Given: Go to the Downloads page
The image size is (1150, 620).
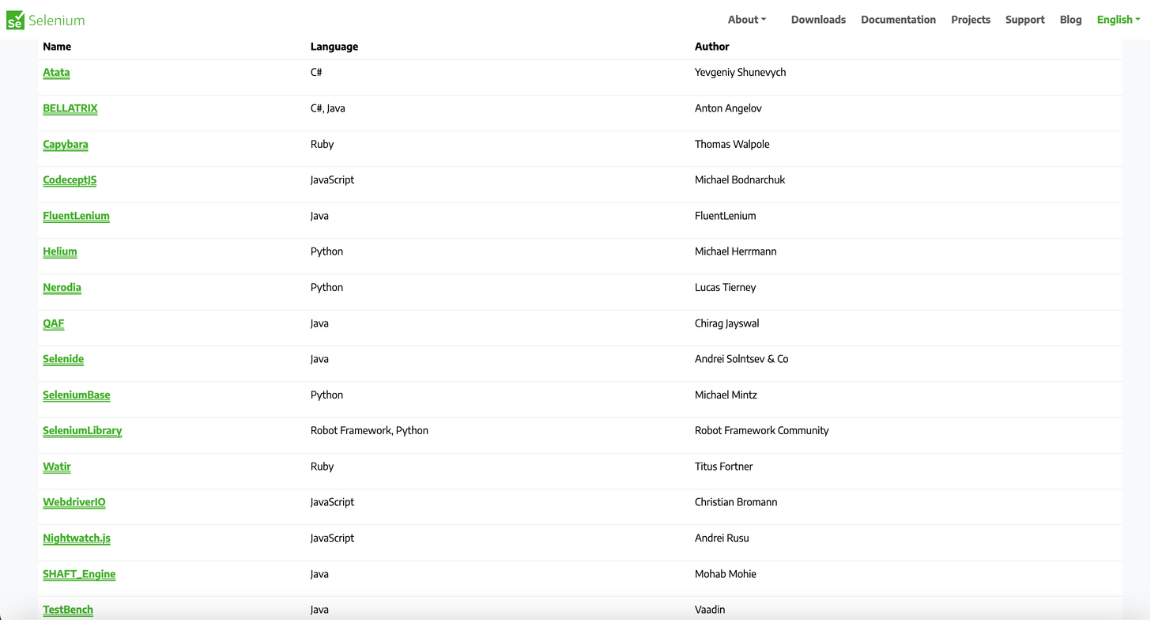Looking at the screenshot, I should click(818, 20).
